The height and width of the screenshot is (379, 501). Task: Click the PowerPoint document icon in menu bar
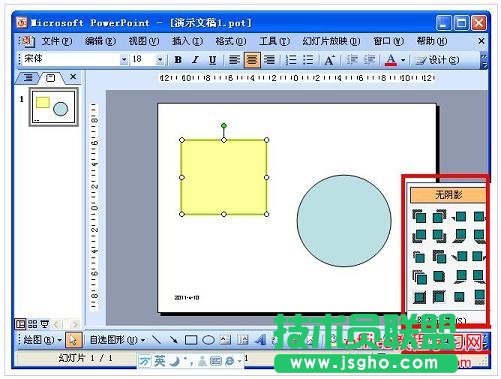pos(27,41)
